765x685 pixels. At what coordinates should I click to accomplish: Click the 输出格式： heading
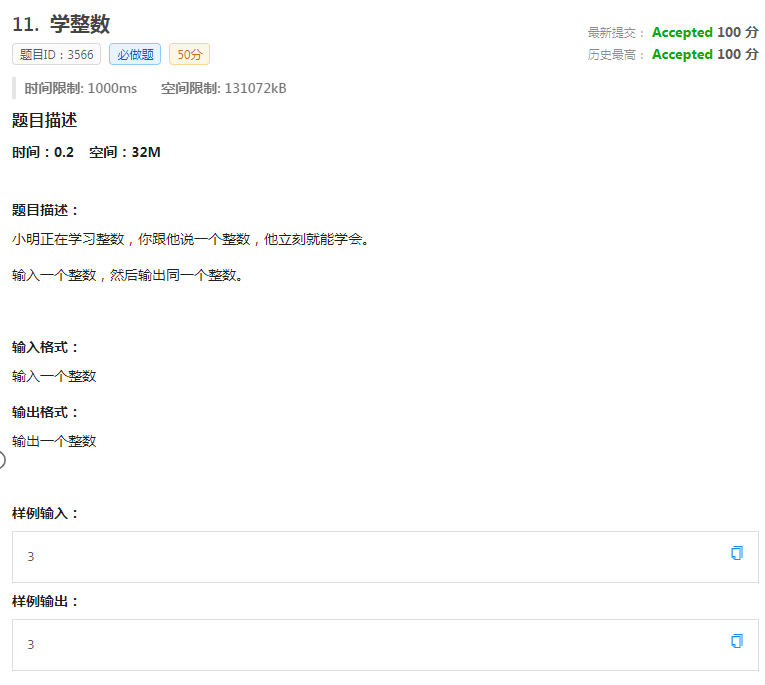(x=45, y=412)
